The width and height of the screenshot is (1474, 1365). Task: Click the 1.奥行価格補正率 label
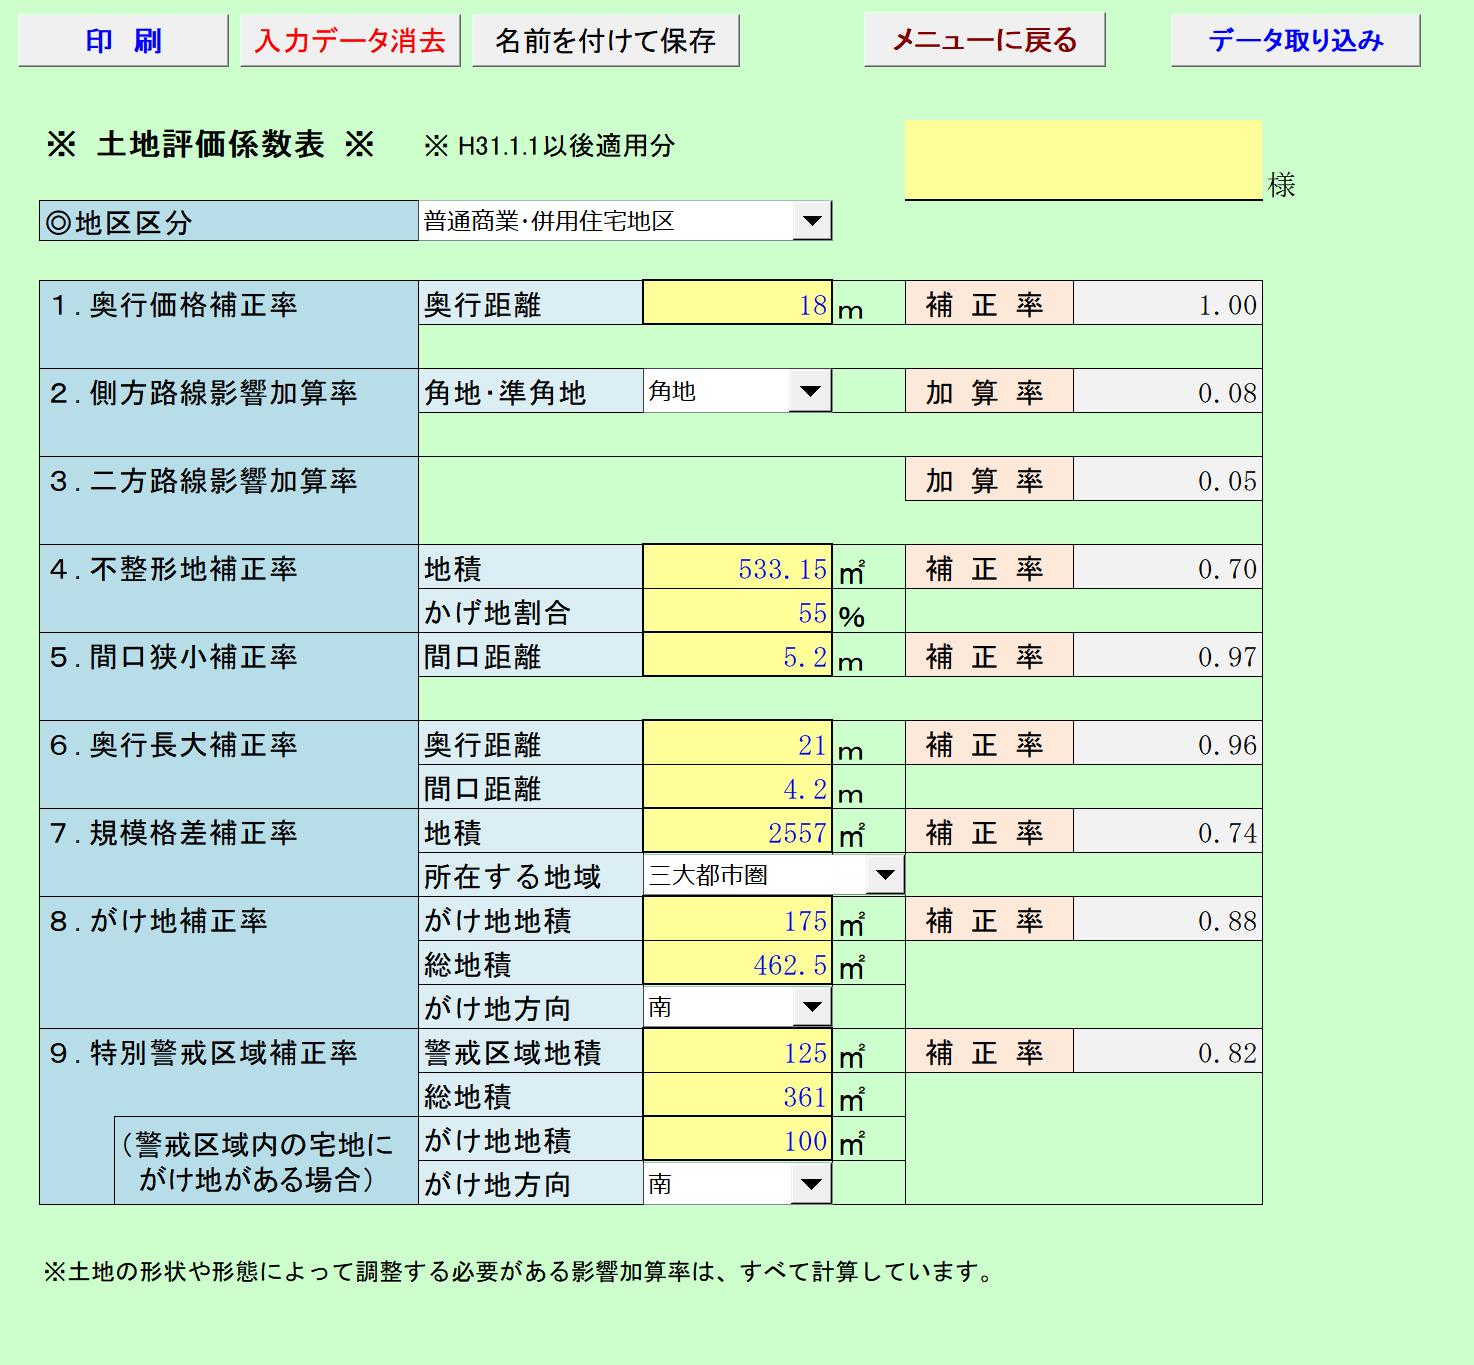pyautogui.click(x=174, y=305)
